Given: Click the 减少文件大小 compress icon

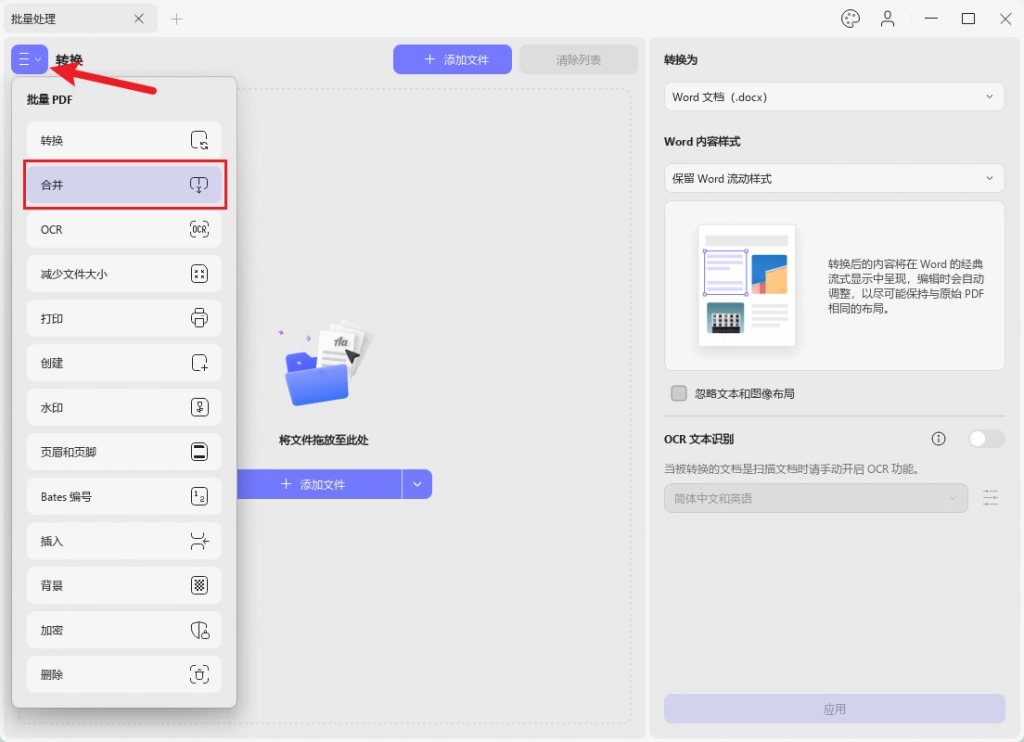Looking at the screenshot, I should tap(199, 274).
